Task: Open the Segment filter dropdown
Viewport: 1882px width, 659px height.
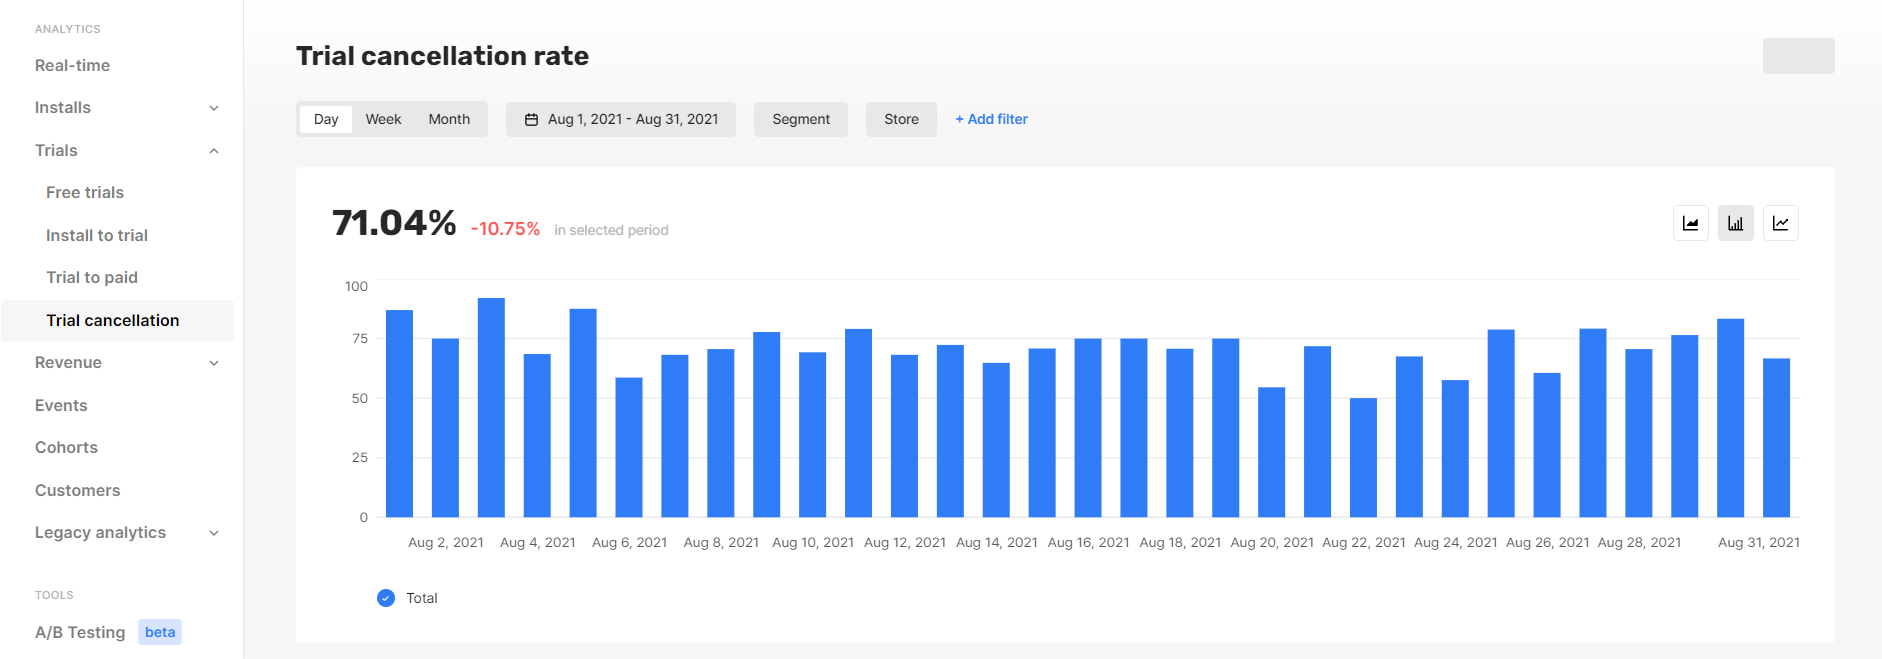Action: pos(801,119)
